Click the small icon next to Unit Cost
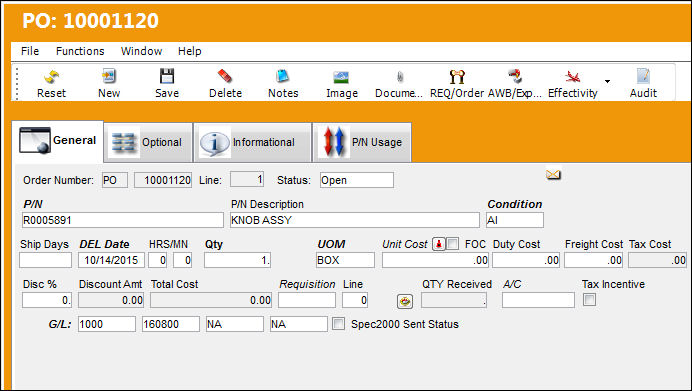 (439, 244)
